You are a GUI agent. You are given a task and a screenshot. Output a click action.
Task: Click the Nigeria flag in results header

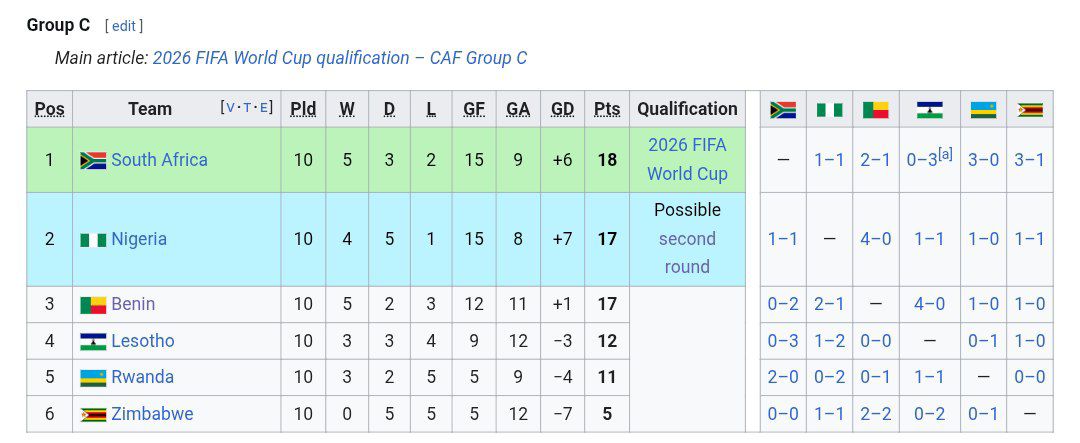click(829, 110)
